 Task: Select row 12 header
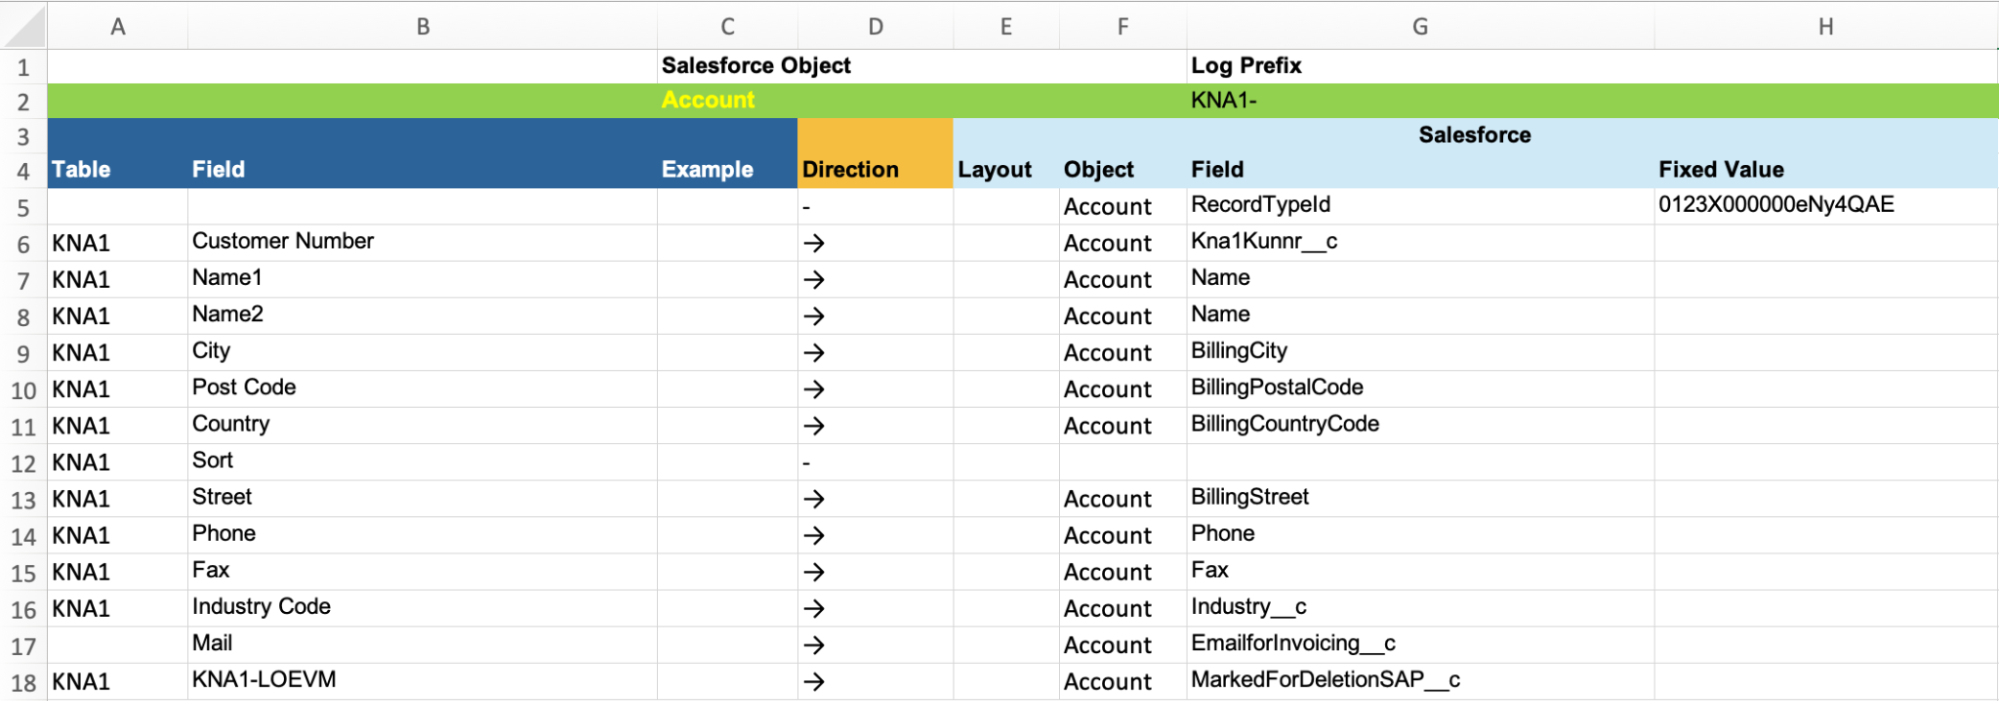(23, 463)
